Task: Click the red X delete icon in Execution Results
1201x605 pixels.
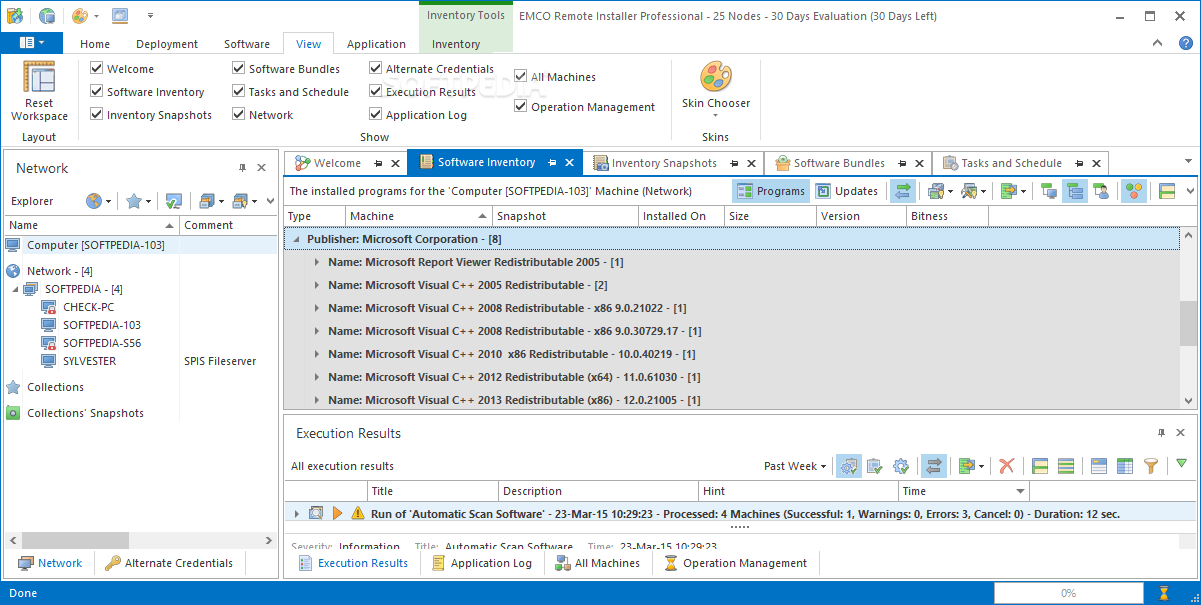Action: pyautogui.click(x=1007, y=466)
